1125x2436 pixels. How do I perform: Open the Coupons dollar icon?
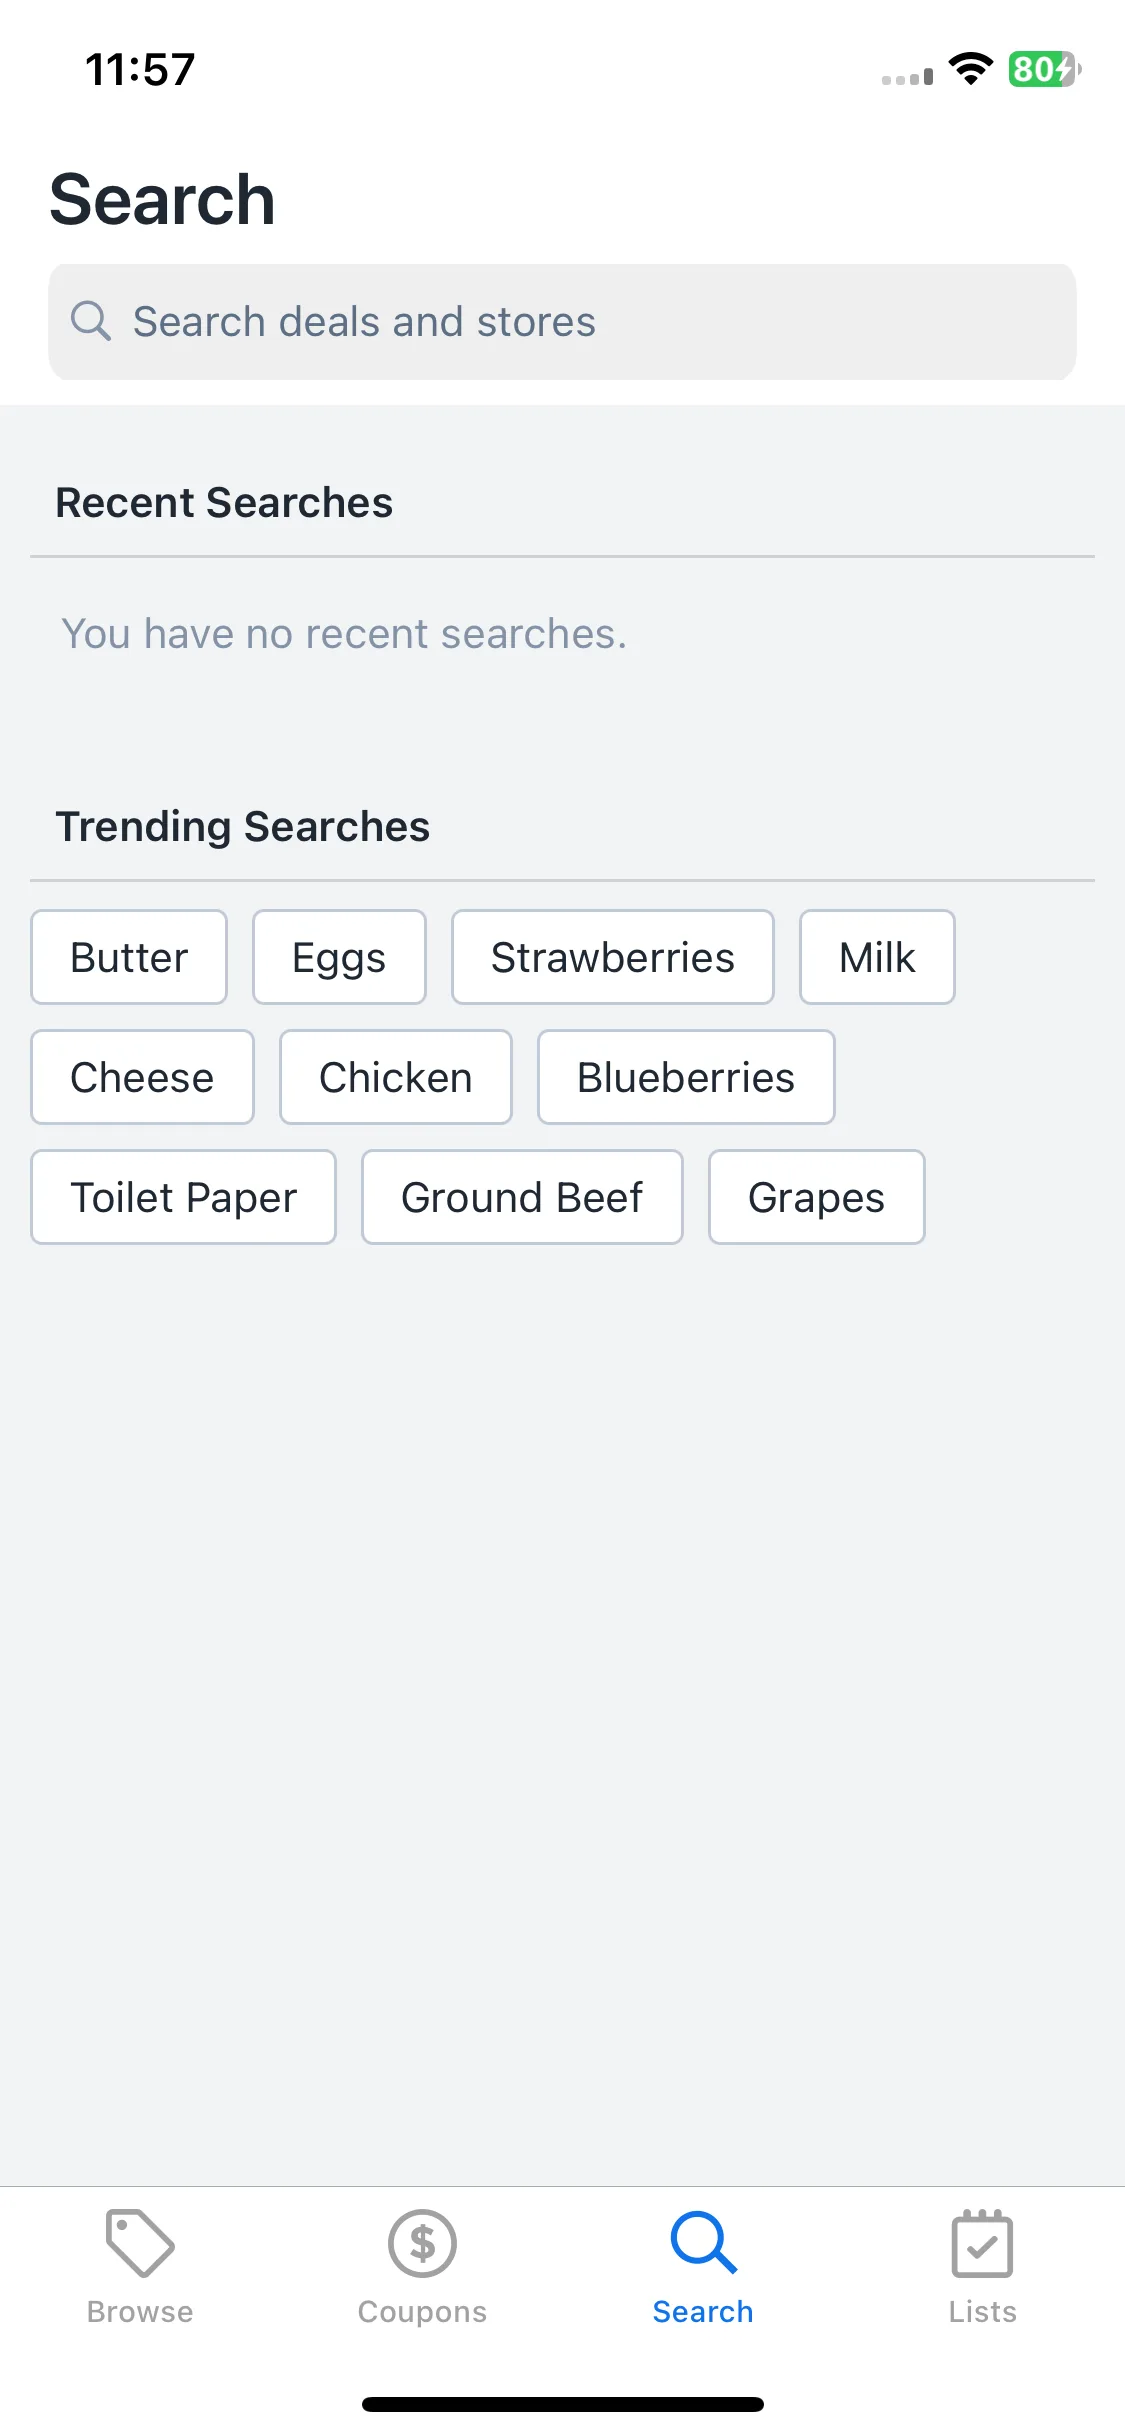[x=422, y=2243]
